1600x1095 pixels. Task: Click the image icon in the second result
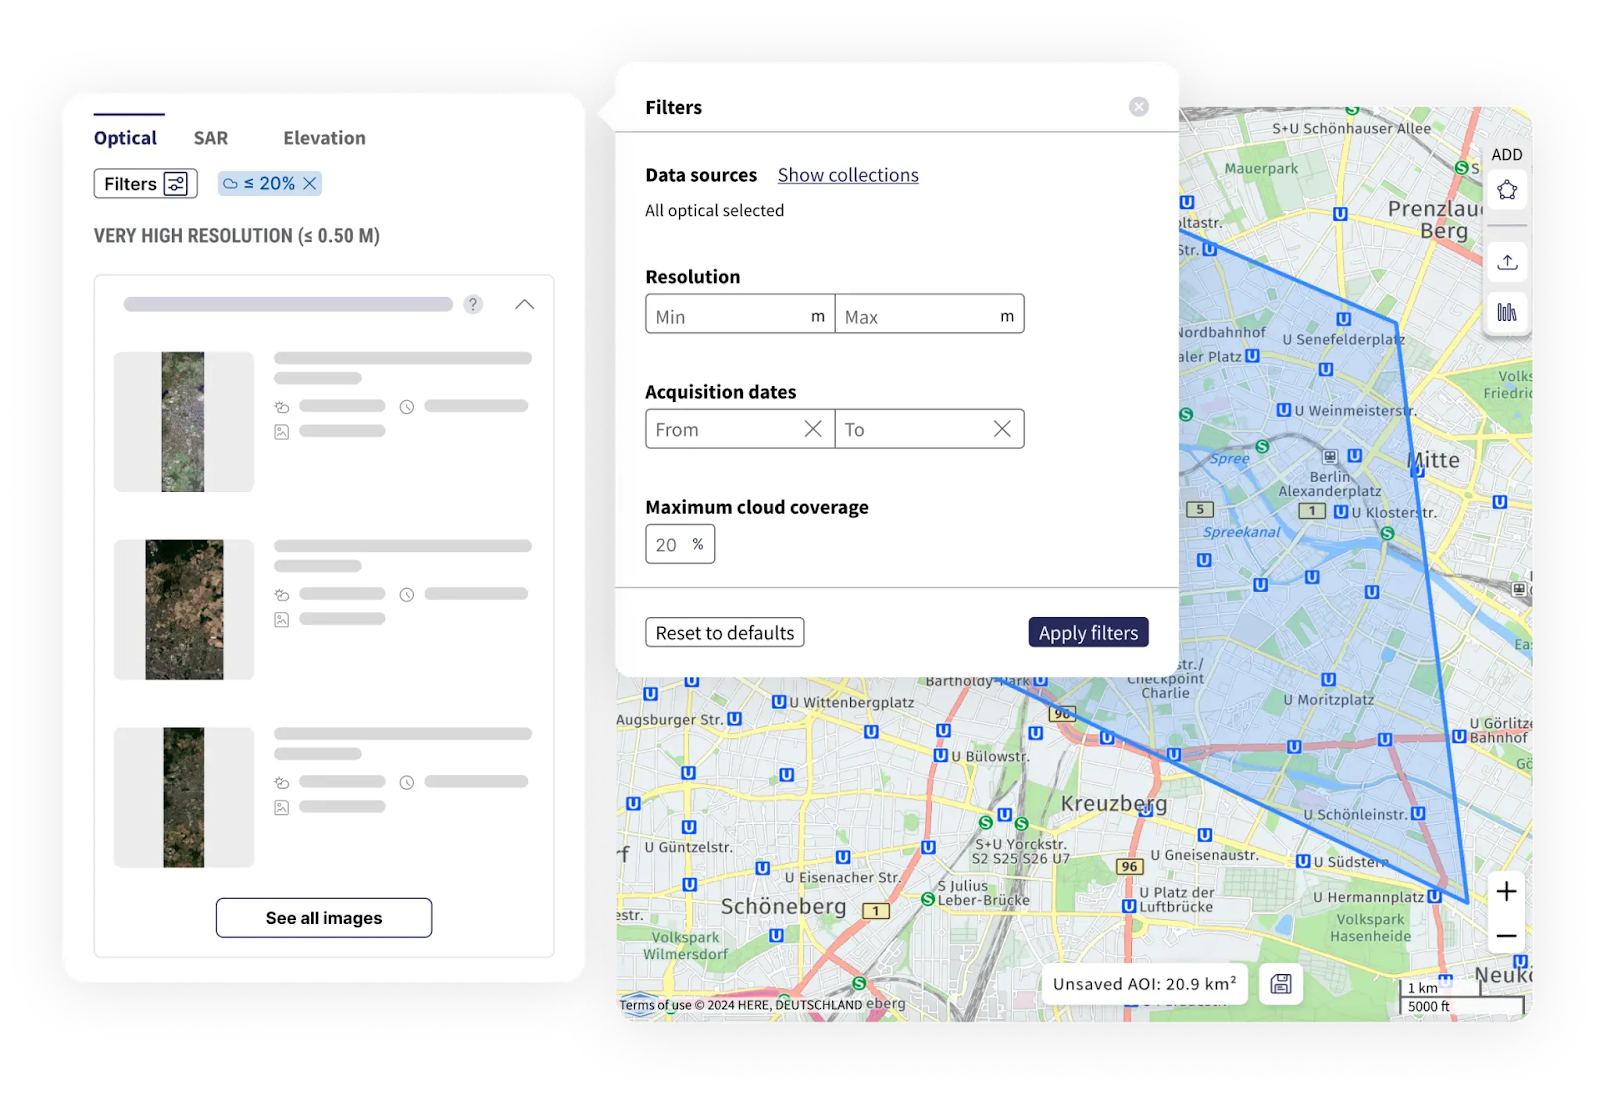(x=282, y=620)
